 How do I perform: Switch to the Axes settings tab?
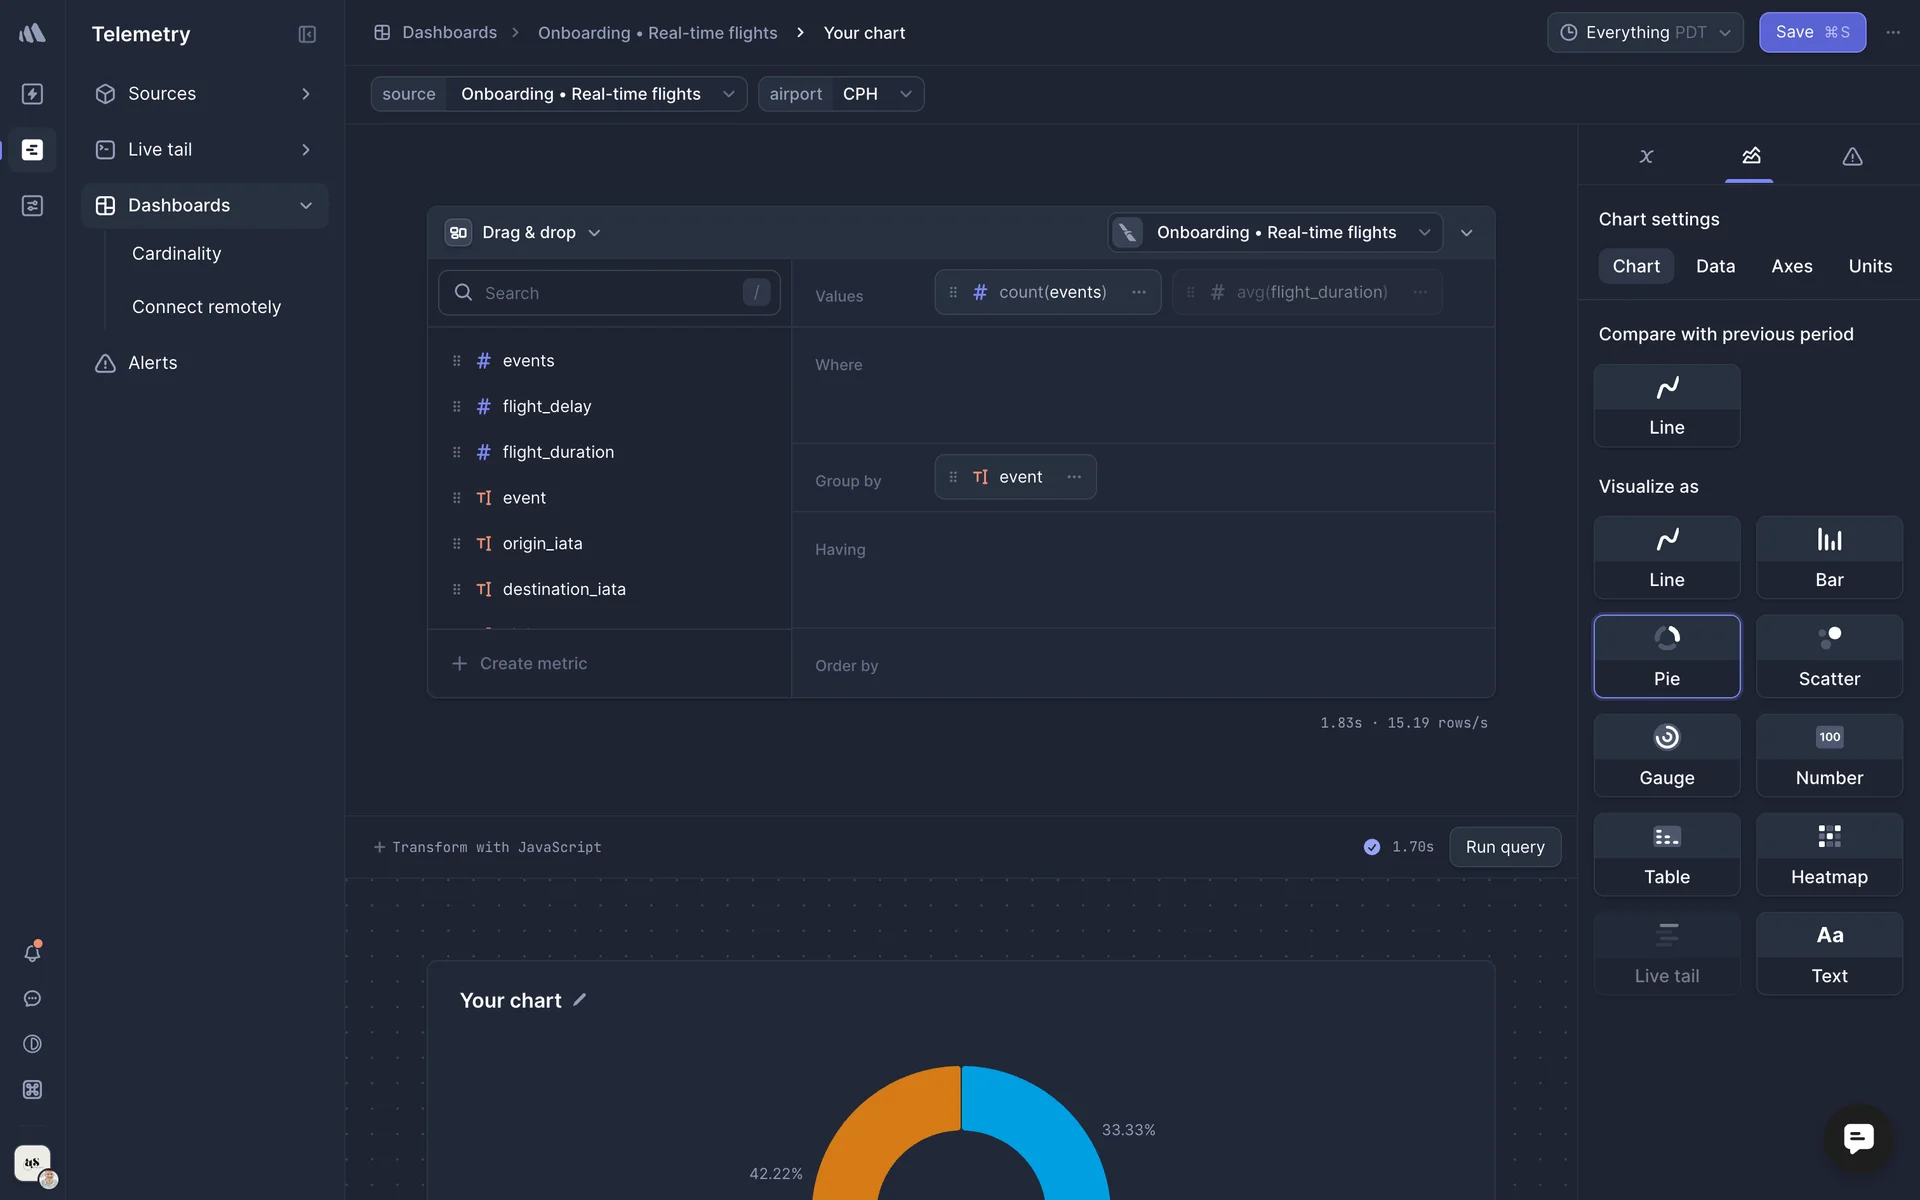[x=1791, y=266]
